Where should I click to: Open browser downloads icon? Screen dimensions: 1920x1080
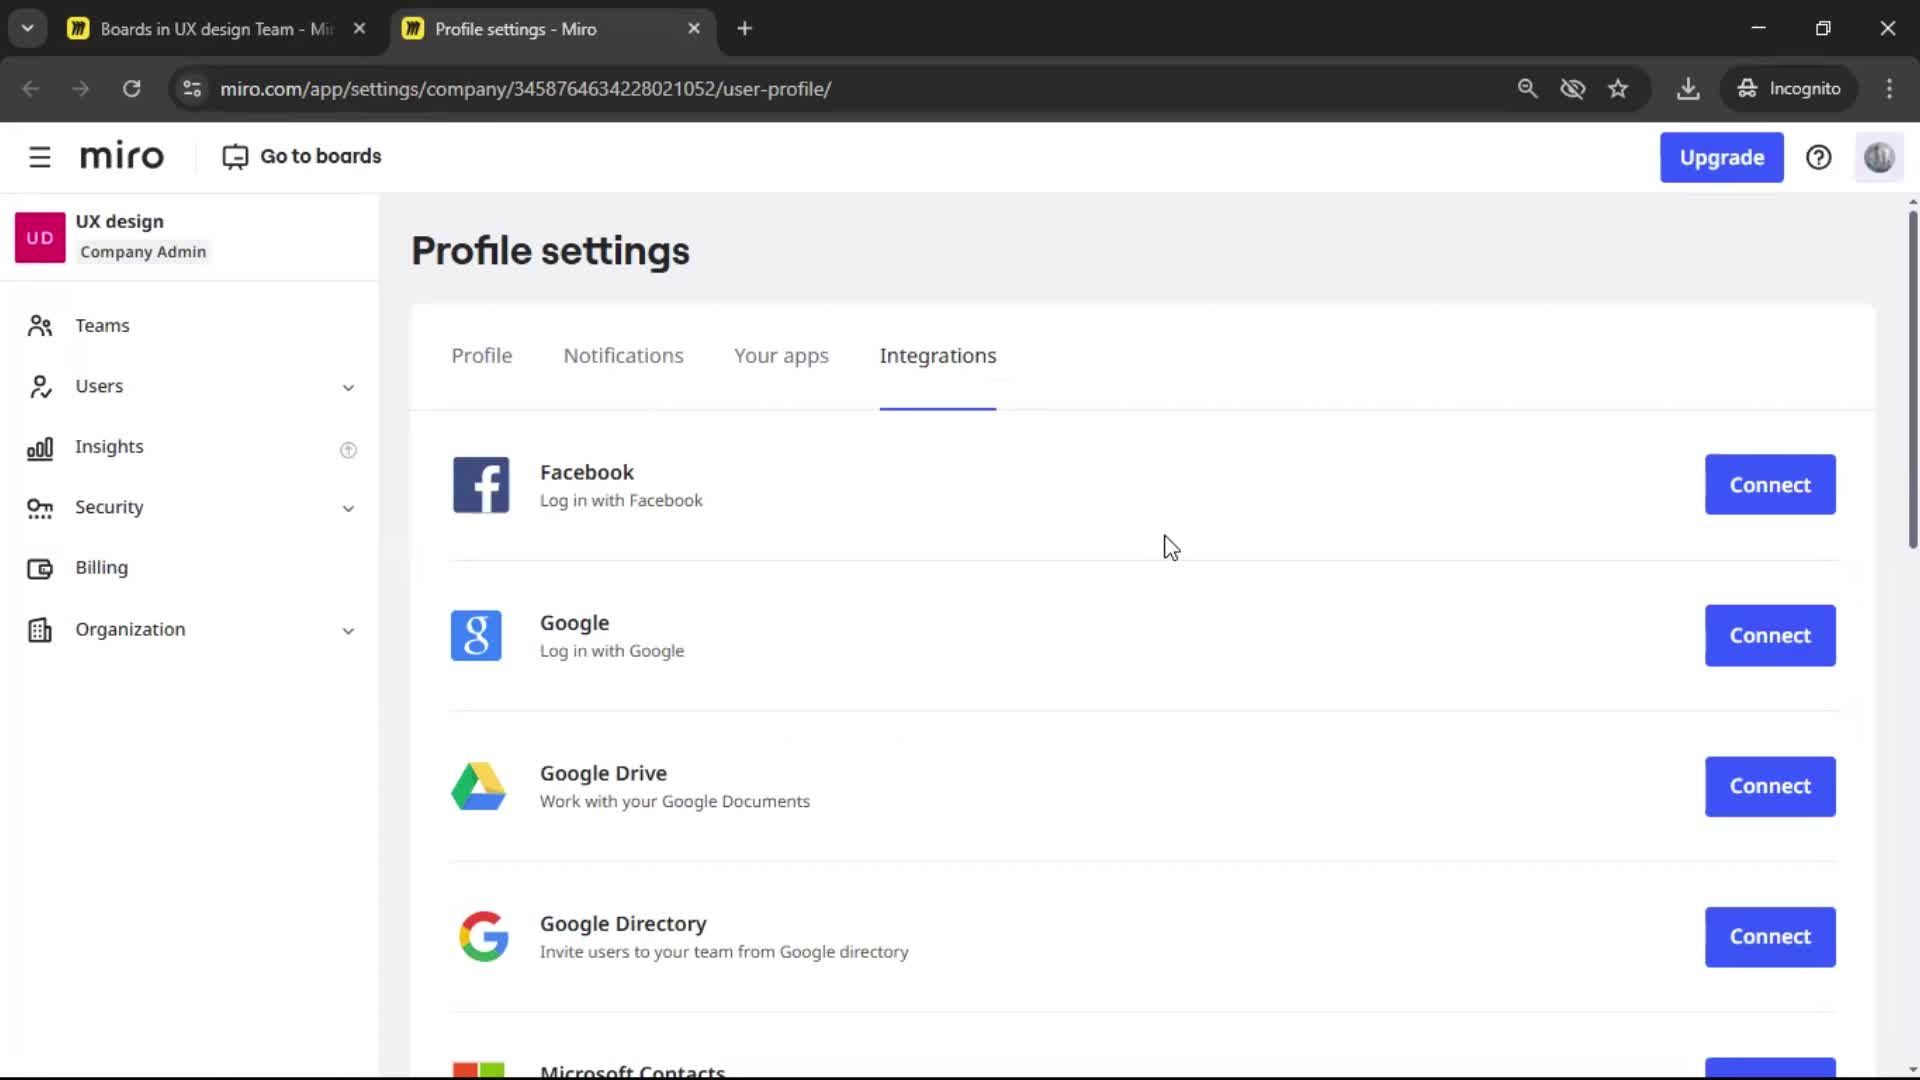click(1688, 88)
